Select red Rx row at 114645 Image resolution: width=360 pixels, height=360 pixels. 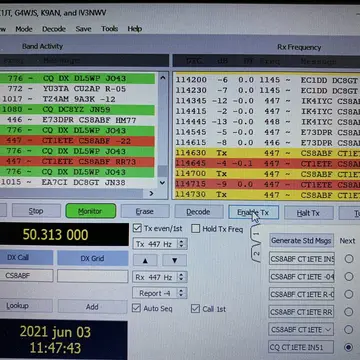(x=267, y=164)
